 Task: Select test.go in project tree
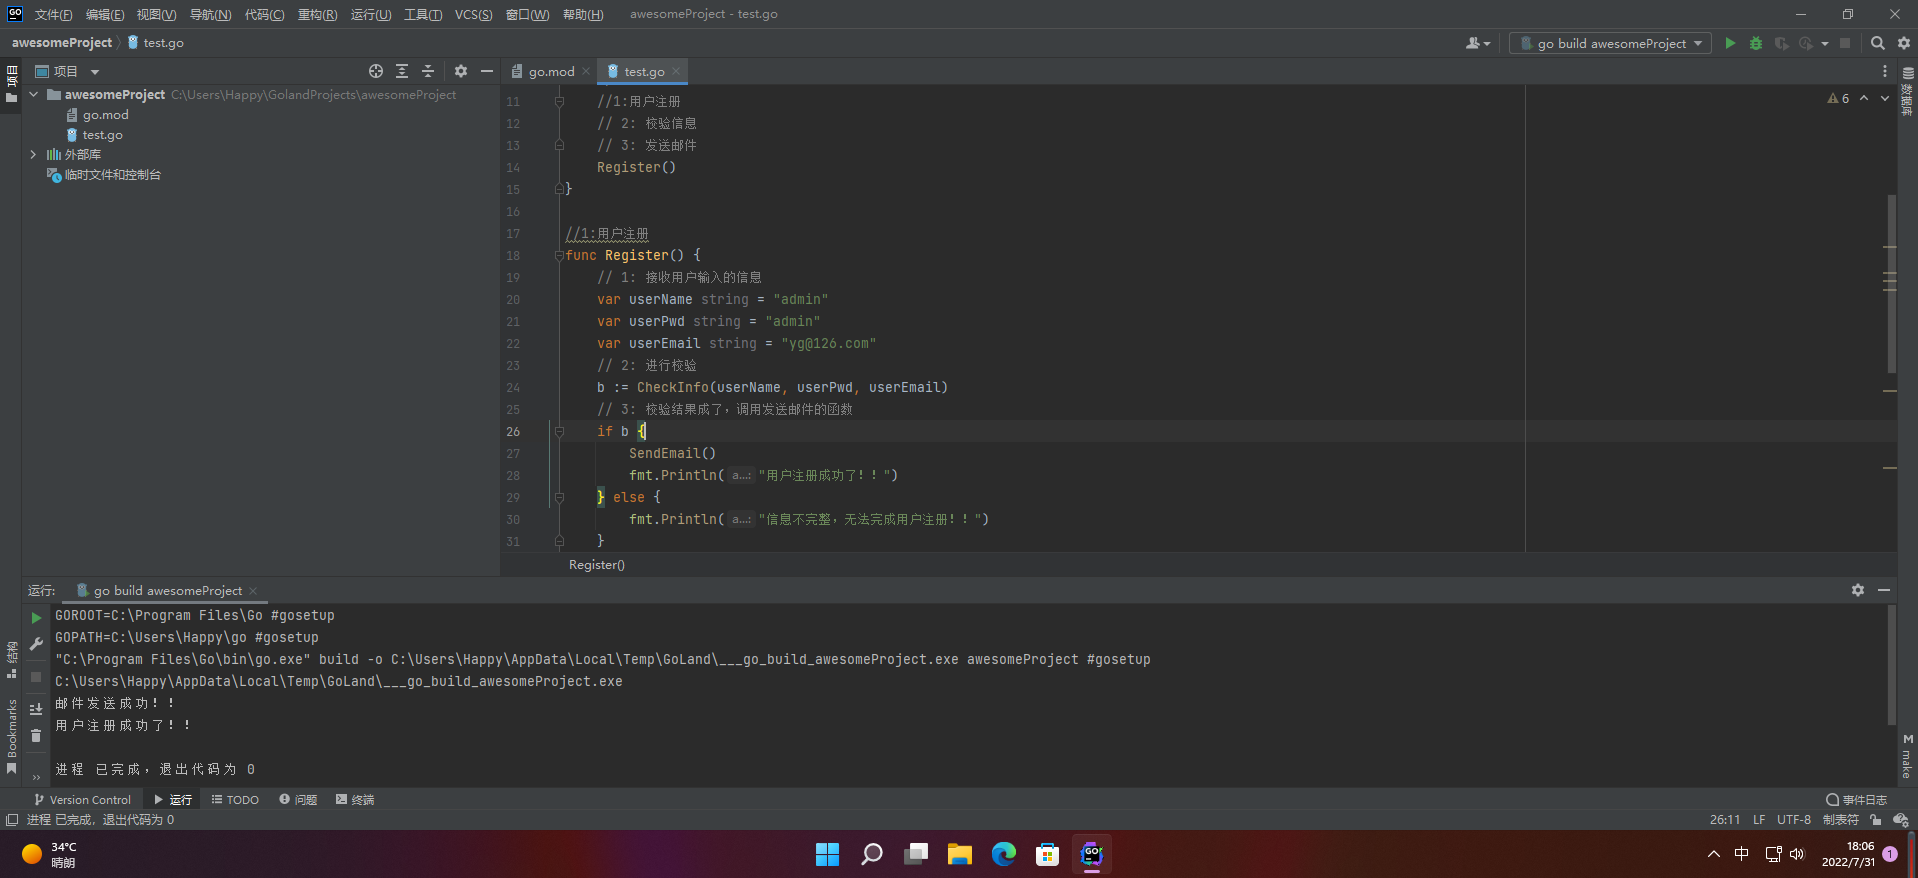click(x=102, y=135)
